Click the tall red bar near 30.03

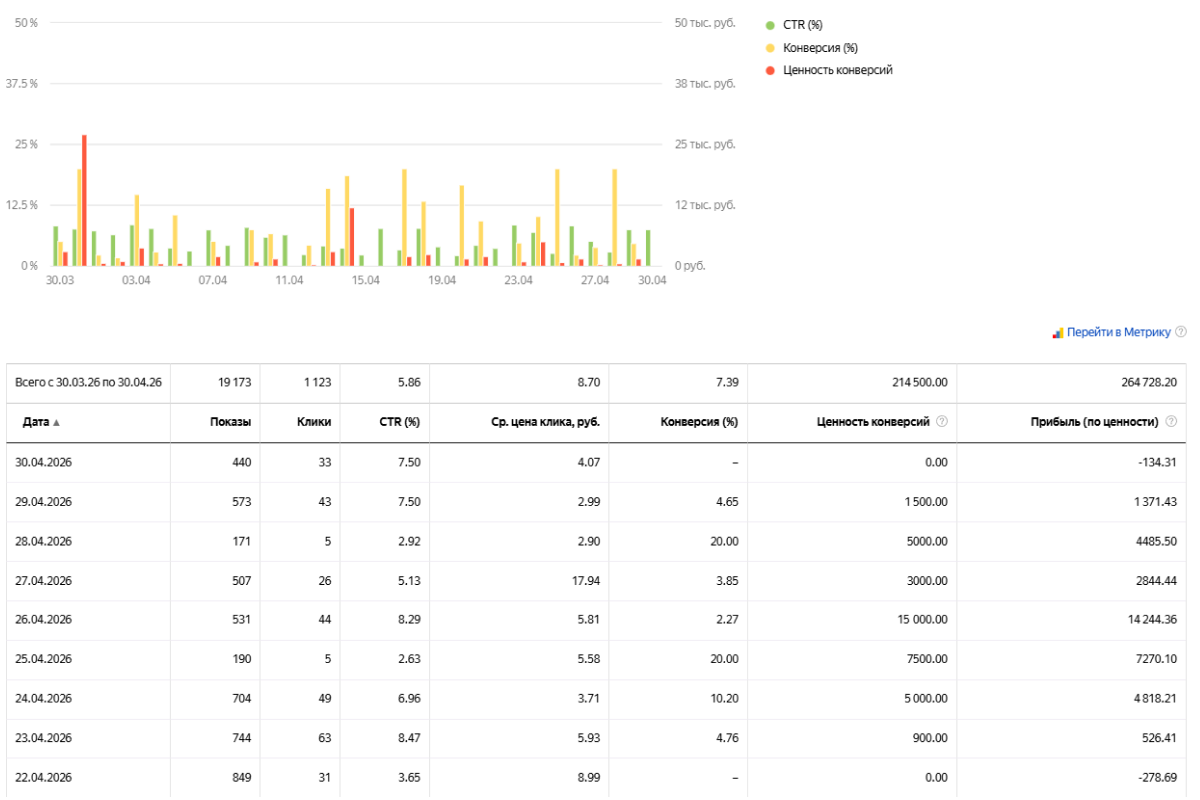pos(84,200)
